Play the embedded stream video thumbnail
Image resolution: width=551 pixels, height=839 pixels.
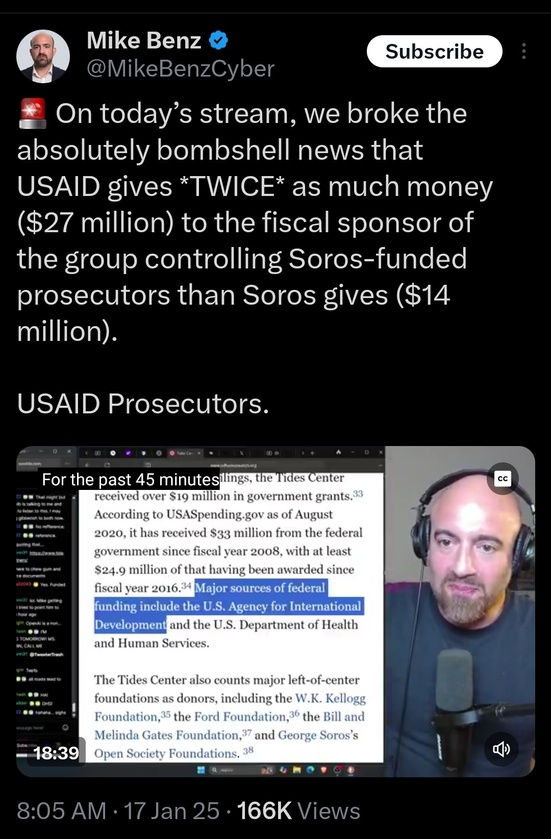[276, 611]
